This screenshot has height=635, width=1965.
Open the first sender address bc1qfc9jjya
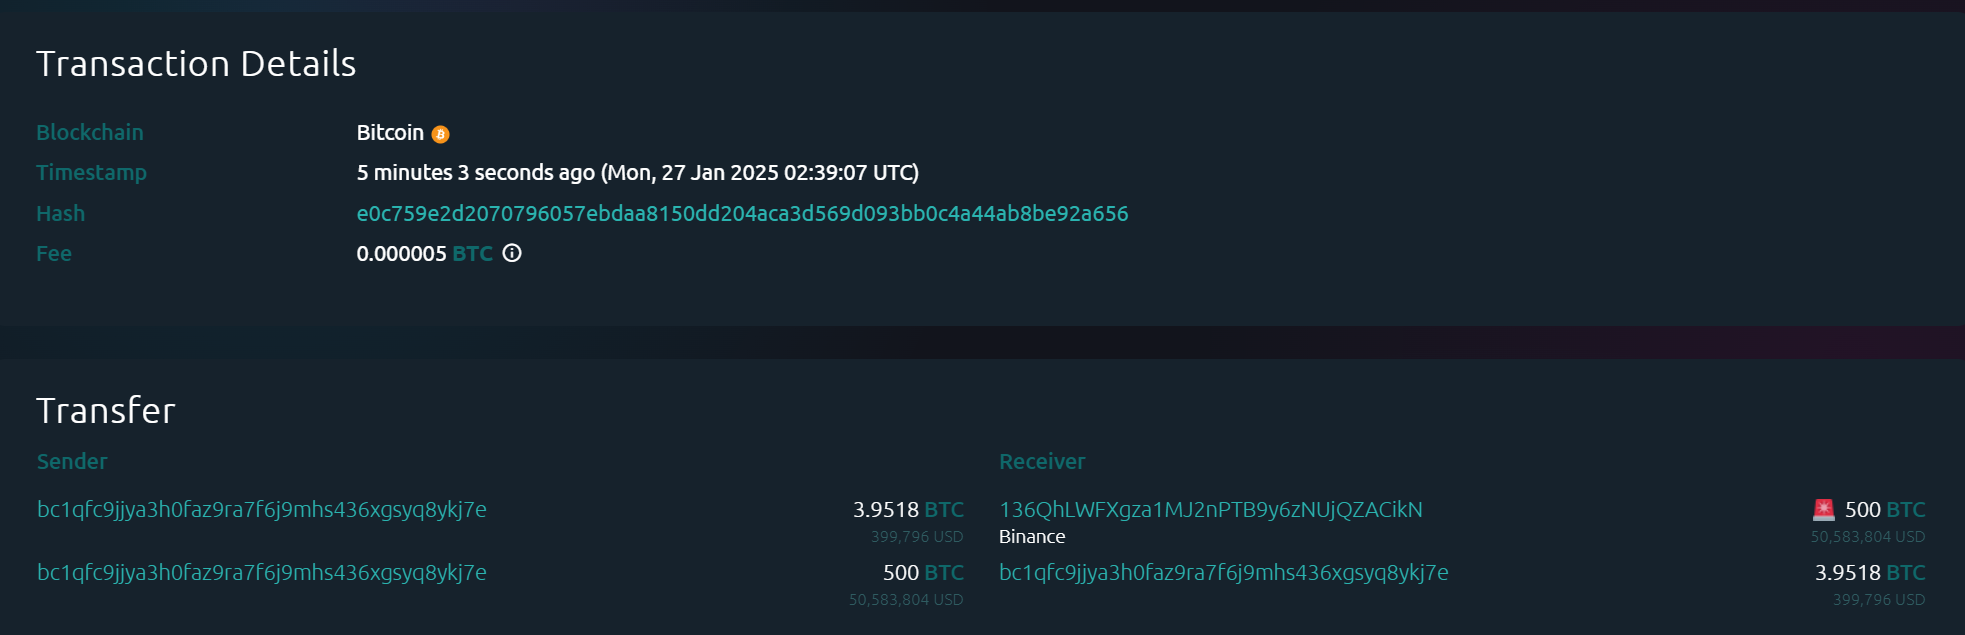(261, 509)
